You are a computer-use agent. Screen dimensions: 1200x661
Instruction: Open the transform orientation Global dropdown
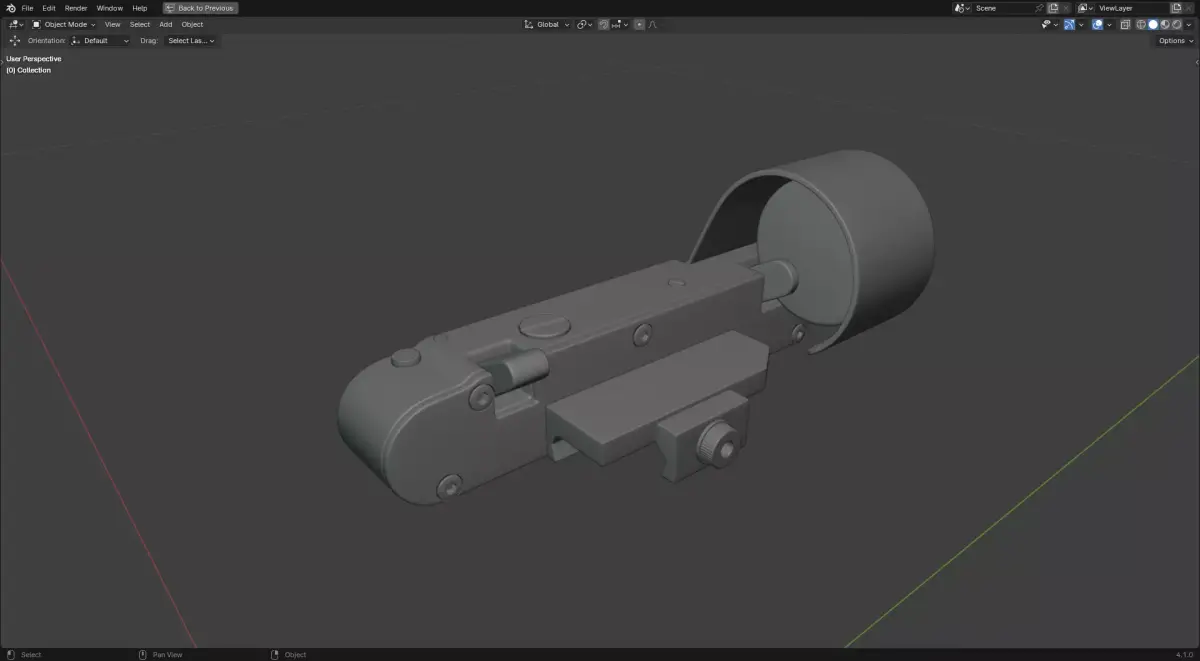[x=548, y=24]
